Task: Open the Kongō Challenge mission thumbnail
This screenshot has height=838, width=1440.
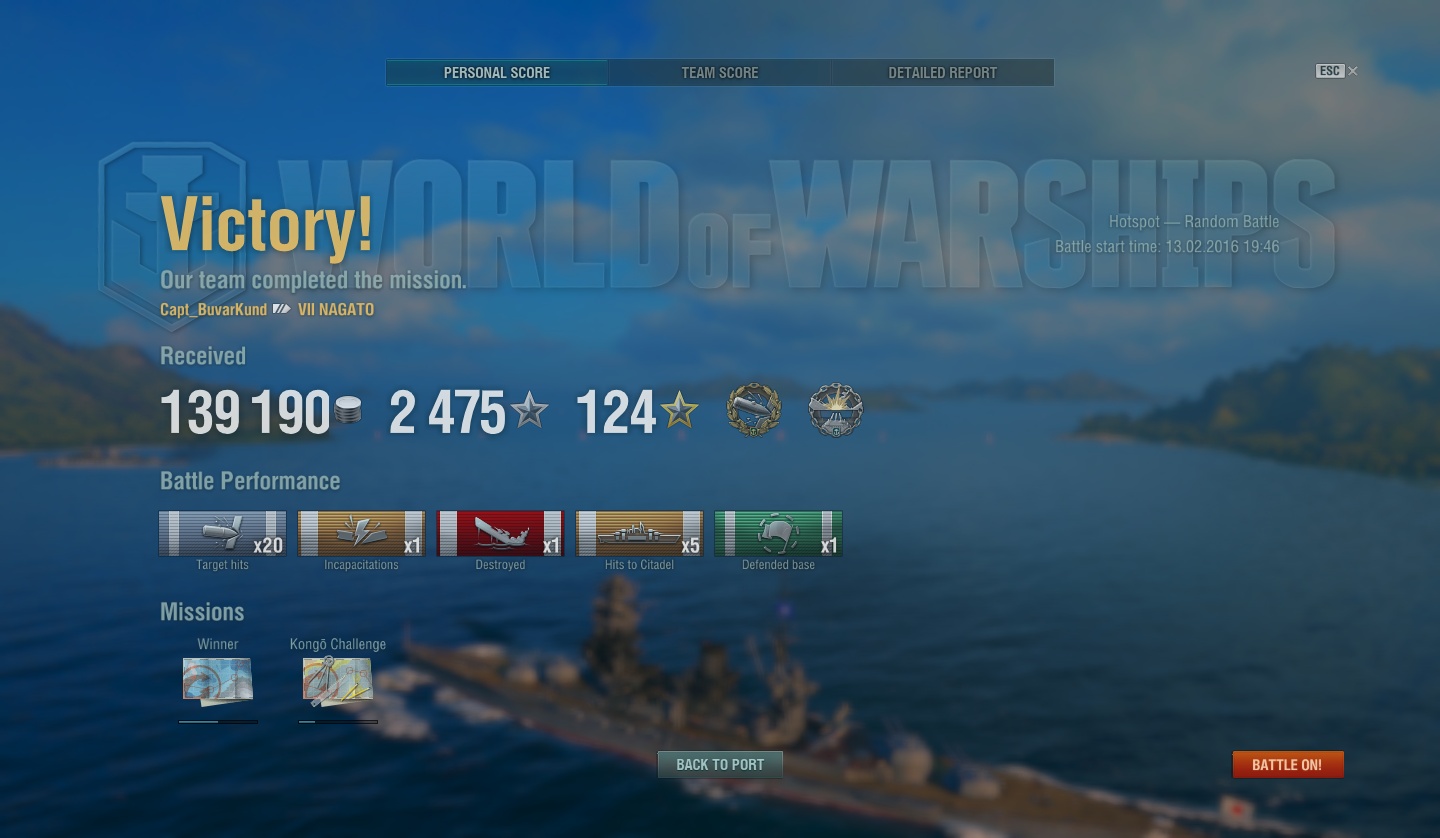Action: pyautogui.click(x=338, y=682)
